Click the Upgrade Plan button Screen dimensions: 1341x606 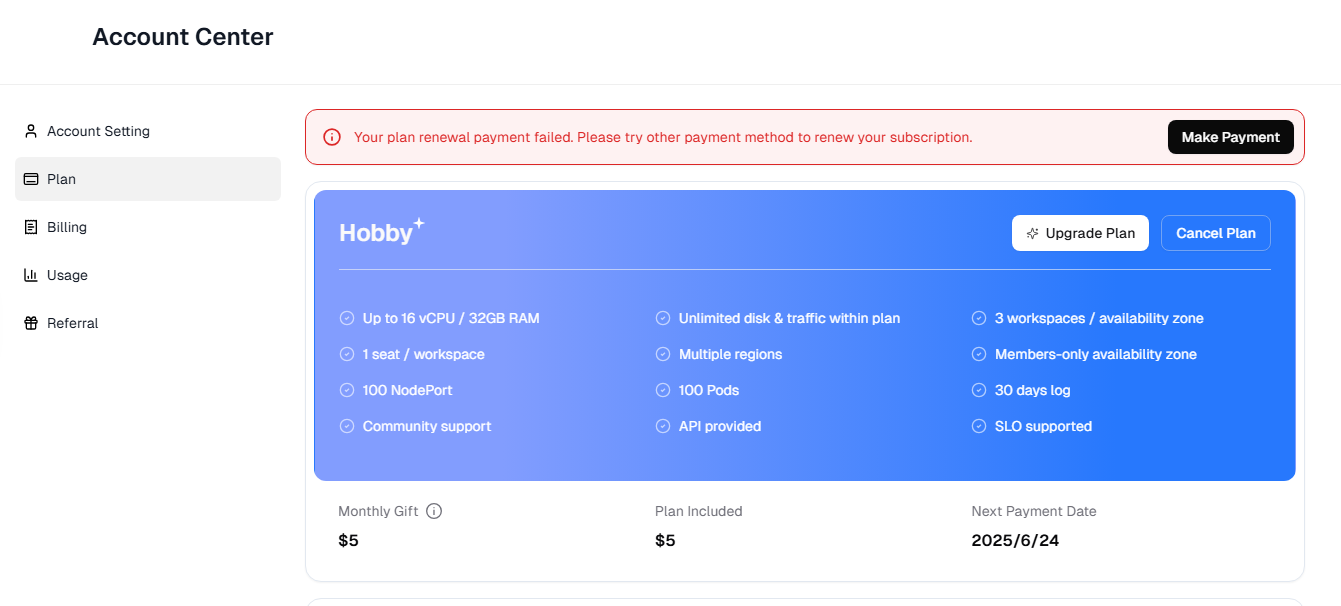pos(1080,233)
